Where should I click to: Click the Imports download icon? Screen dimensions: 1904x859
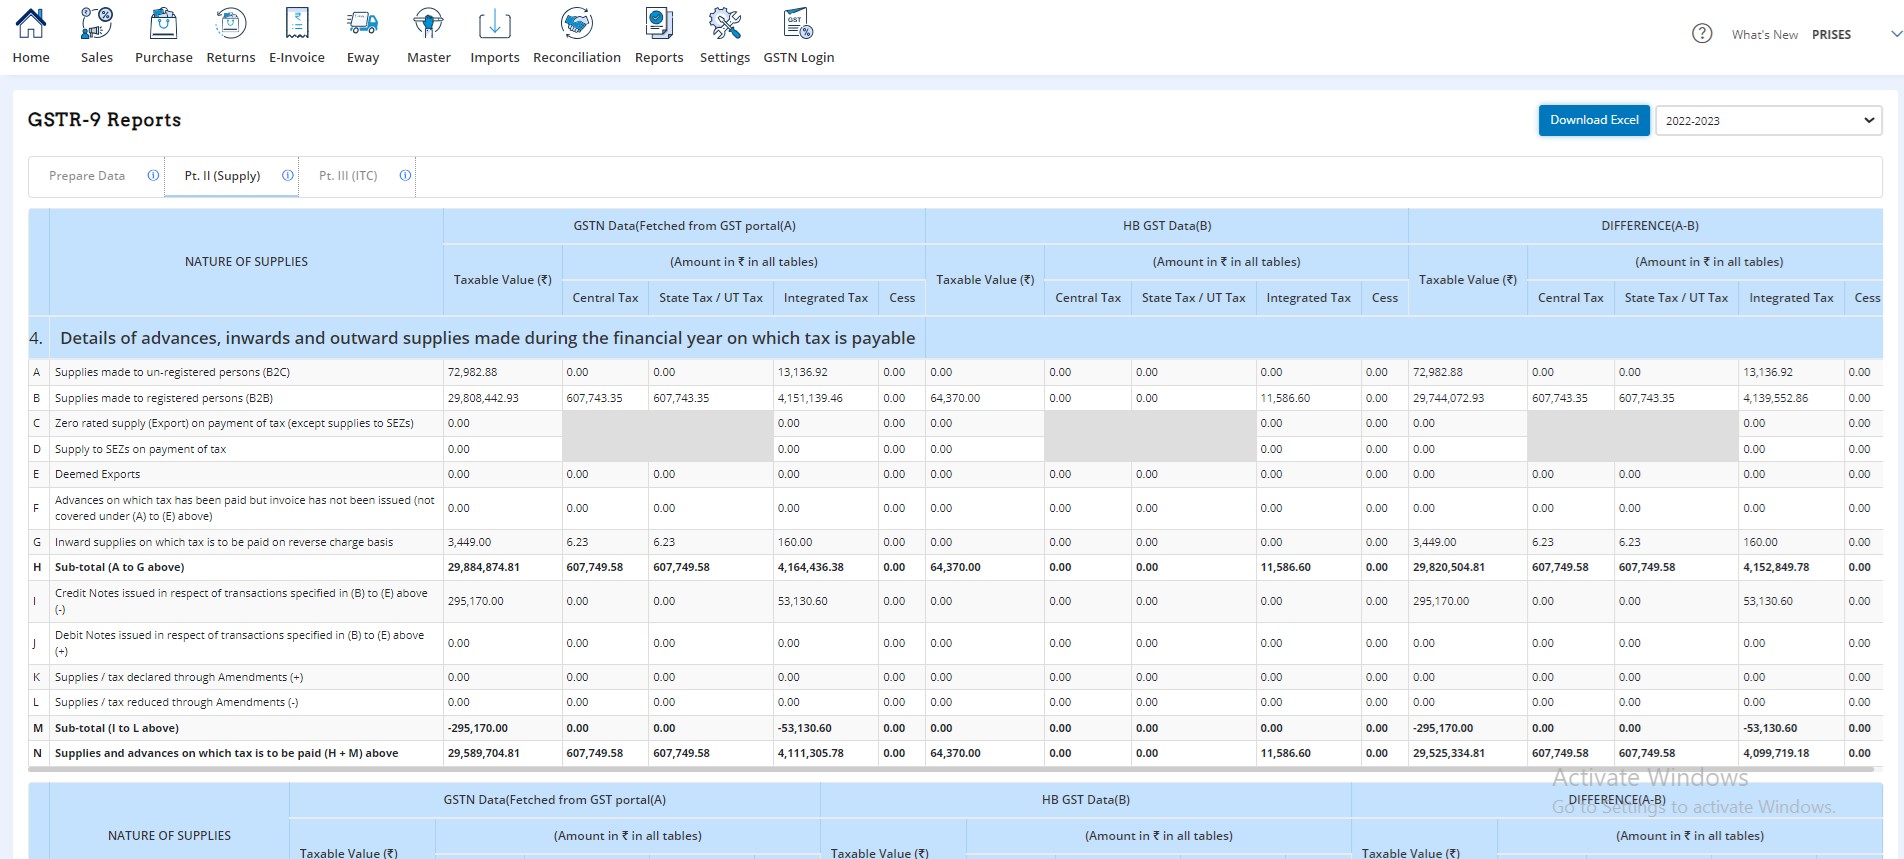click(x=495, y=24)
